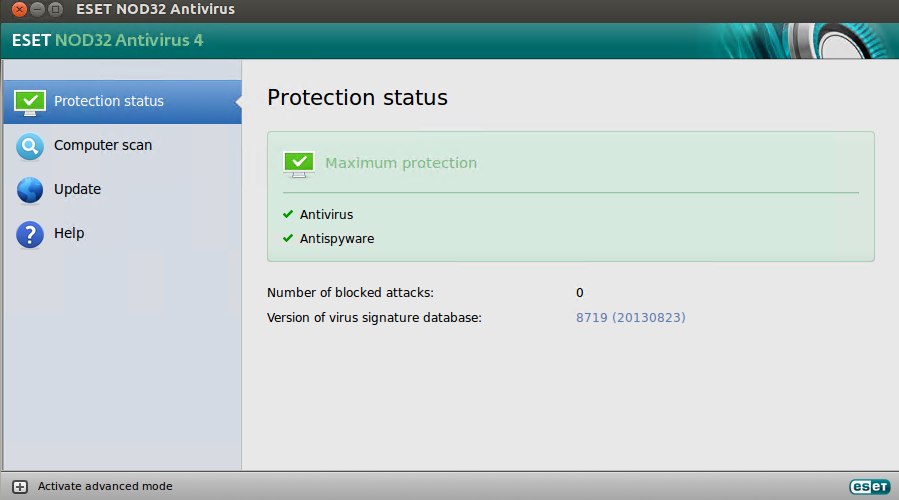The height and width of the screenshot is (500, 899).
Task: Click the Maximum protection heading
Action: click(401, 163)
